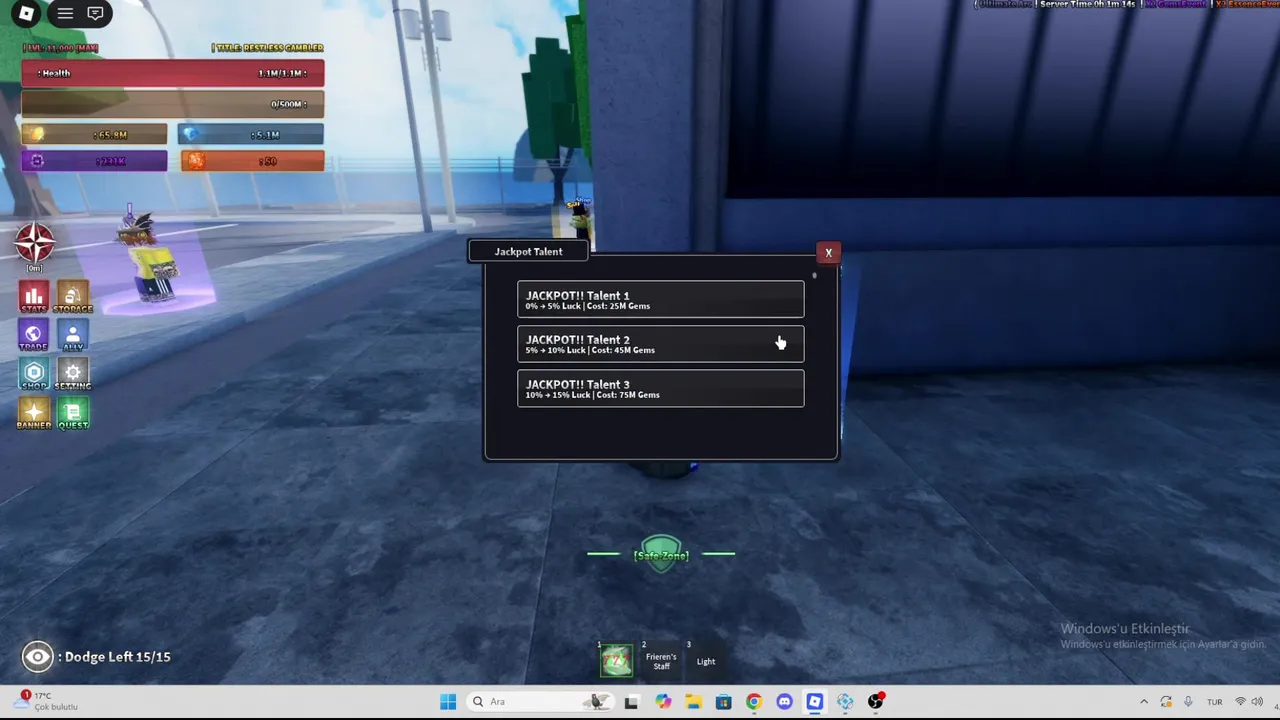The width and height of the screenshot is (1280, 720).
Task: Open the Trade menu
Action: 34,336
